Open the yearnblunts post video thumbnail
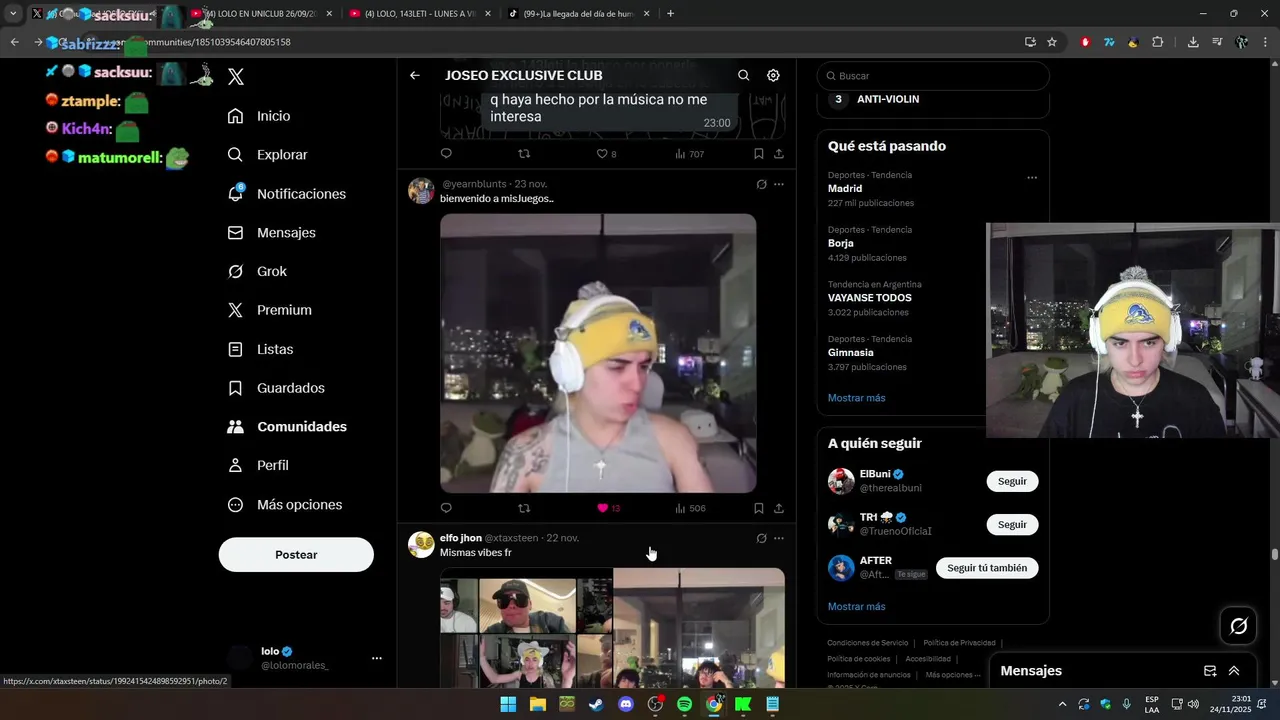This screenshot has width=1280, height=720. [x=598, y=353]
